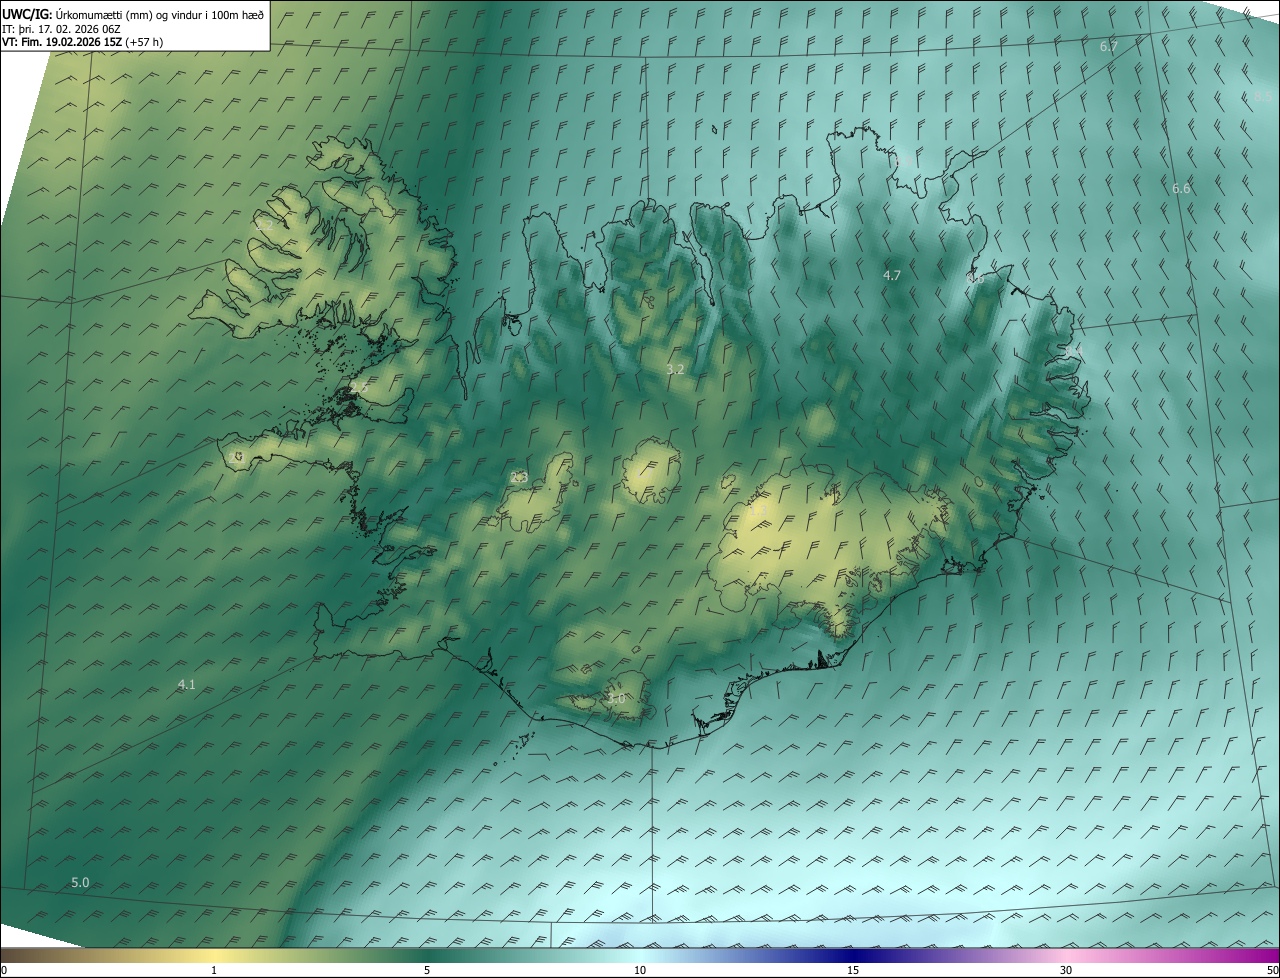Click the valid time line 'VT: Fim. 19.02.2026 15Z (+57 h)'
The image size is (1280, 978).
83,42
